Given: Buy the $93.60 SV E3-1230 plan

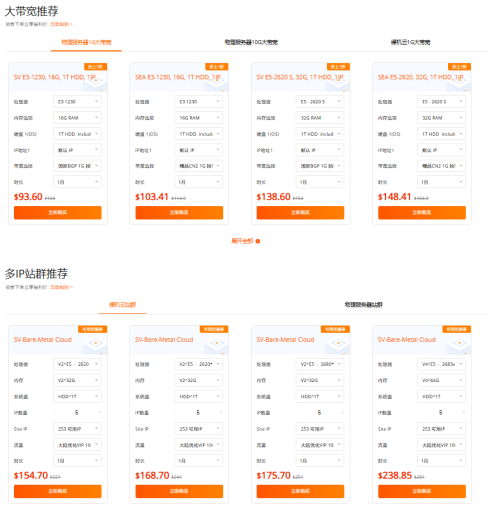Looking at the screenshot, I should pyautogui.click(x=58, y=213).
